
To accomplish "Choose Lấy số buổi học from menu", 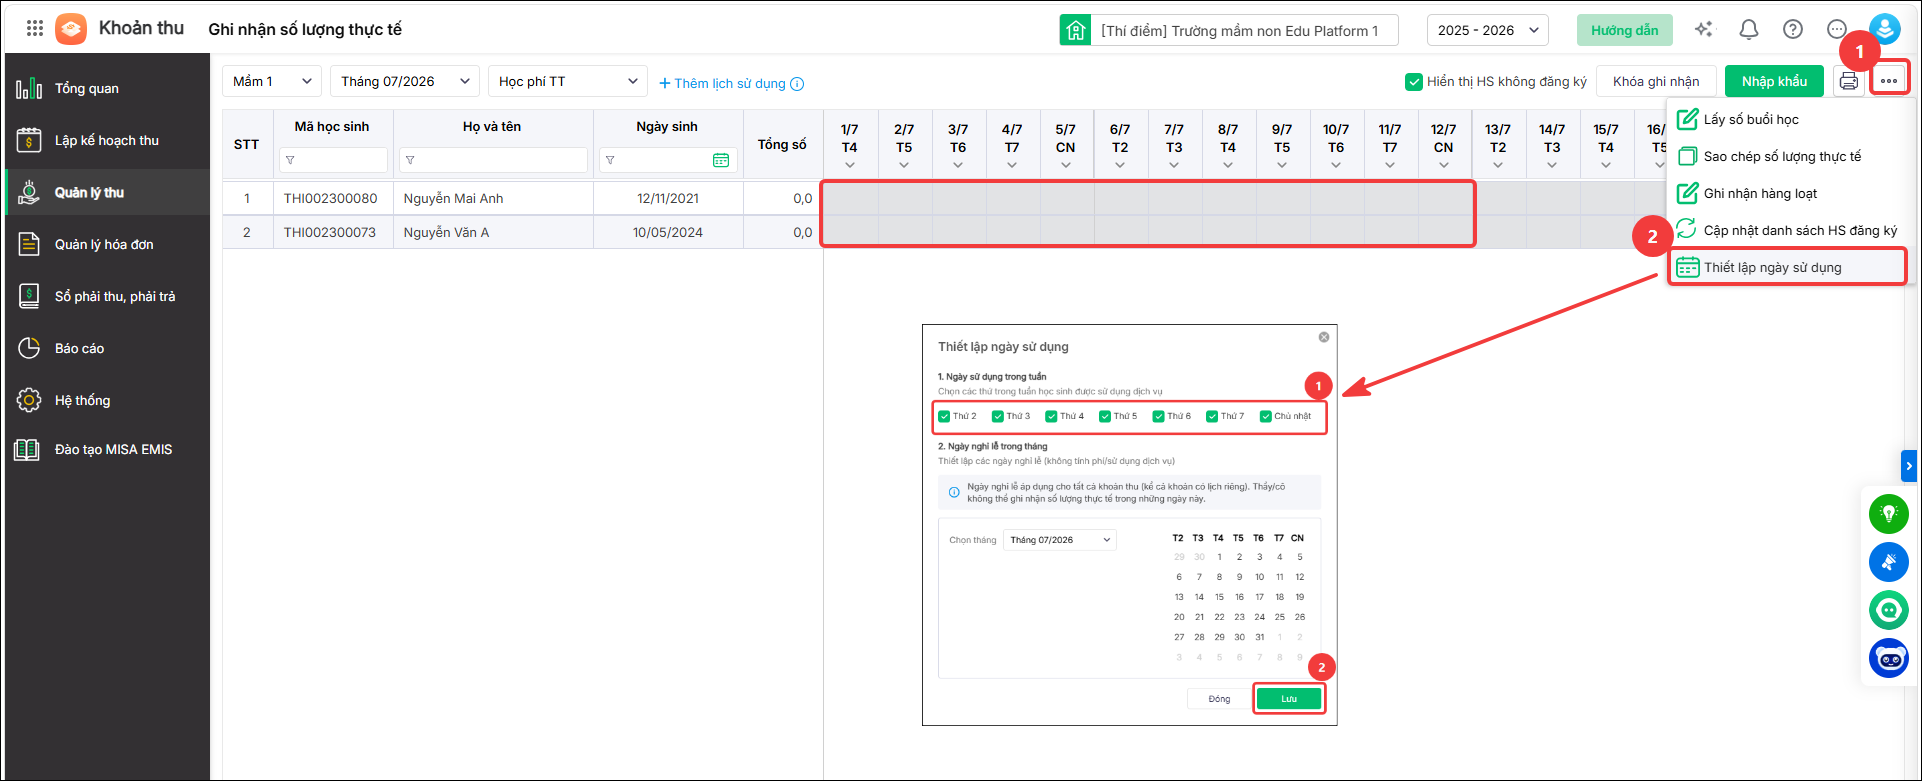I will (1788, 119).
